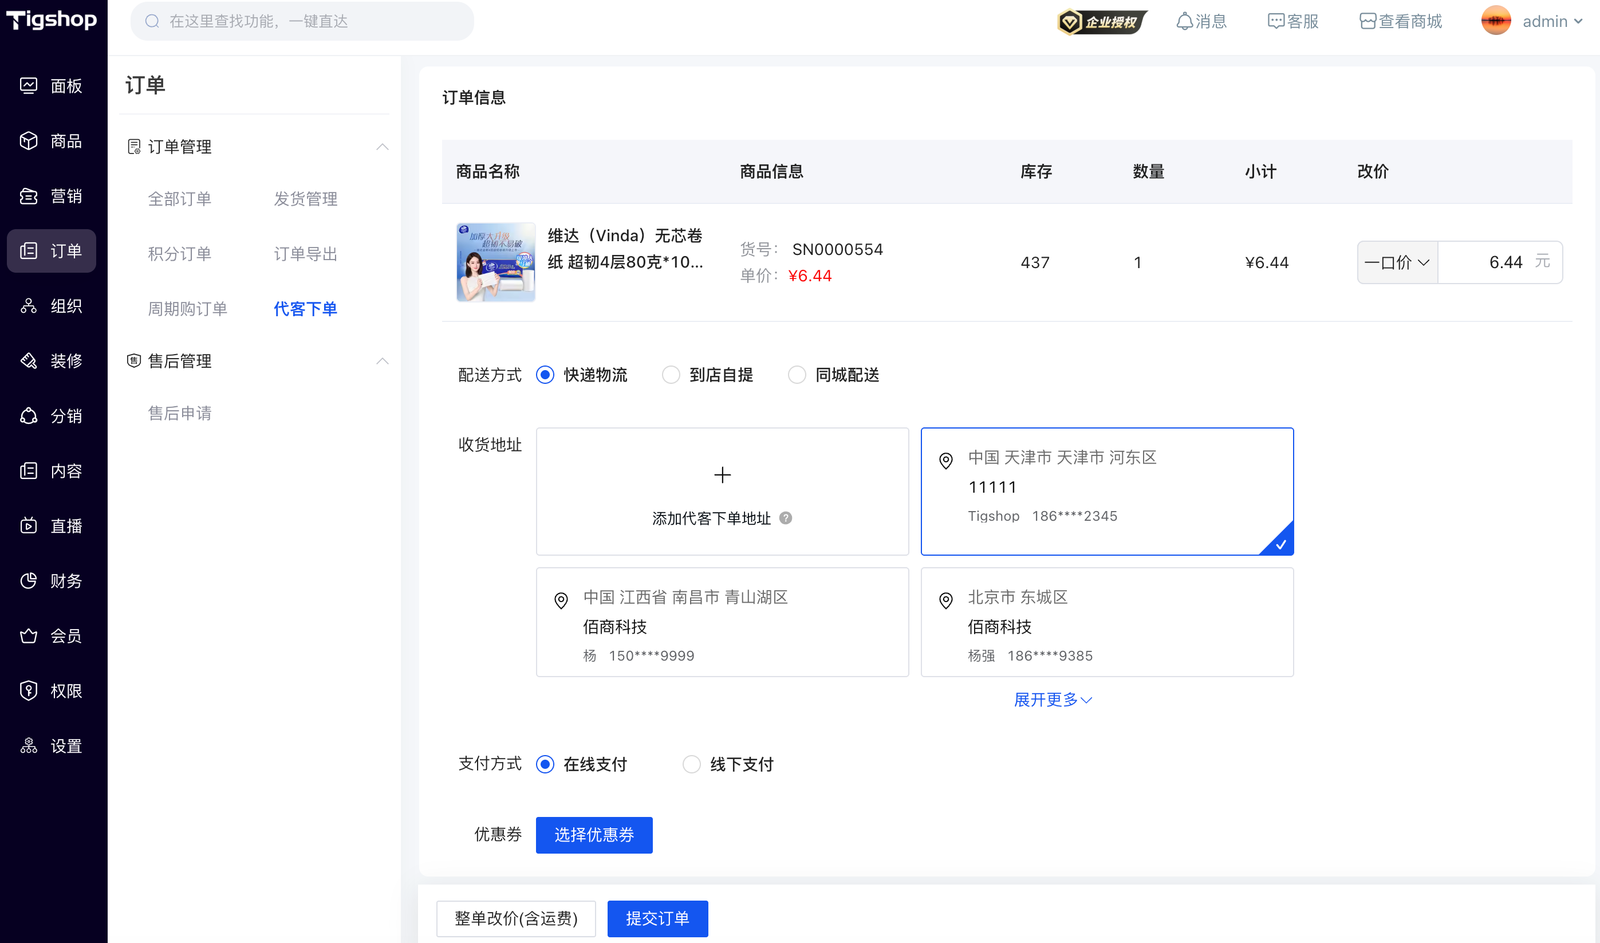This screenshot has height=943, width=1600.
Task: Open 设置 in the left sidebar
Action: click(x=53, y=746)
